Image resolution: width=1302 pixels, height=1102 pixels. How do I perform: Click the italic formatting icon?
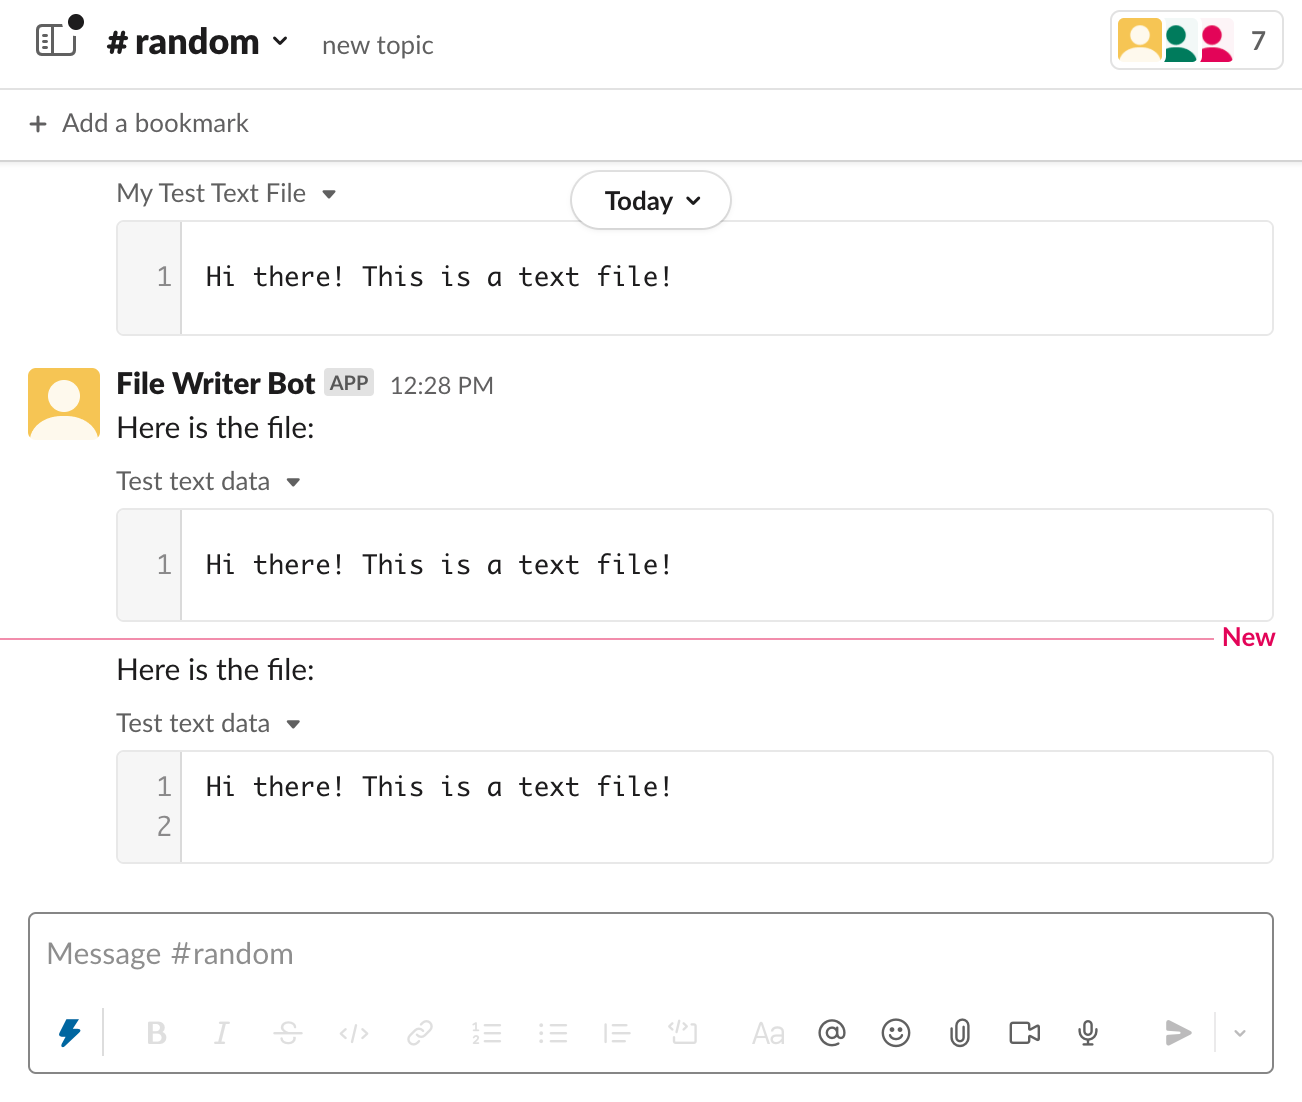221,1033
